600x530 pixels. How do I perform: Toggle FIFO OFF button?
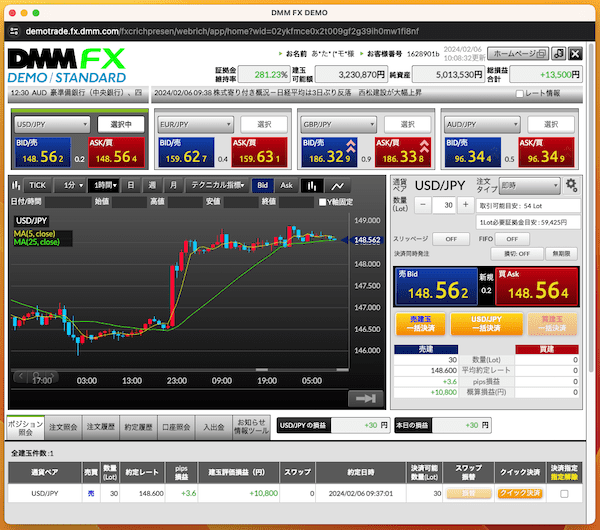(x=512, y=239)
